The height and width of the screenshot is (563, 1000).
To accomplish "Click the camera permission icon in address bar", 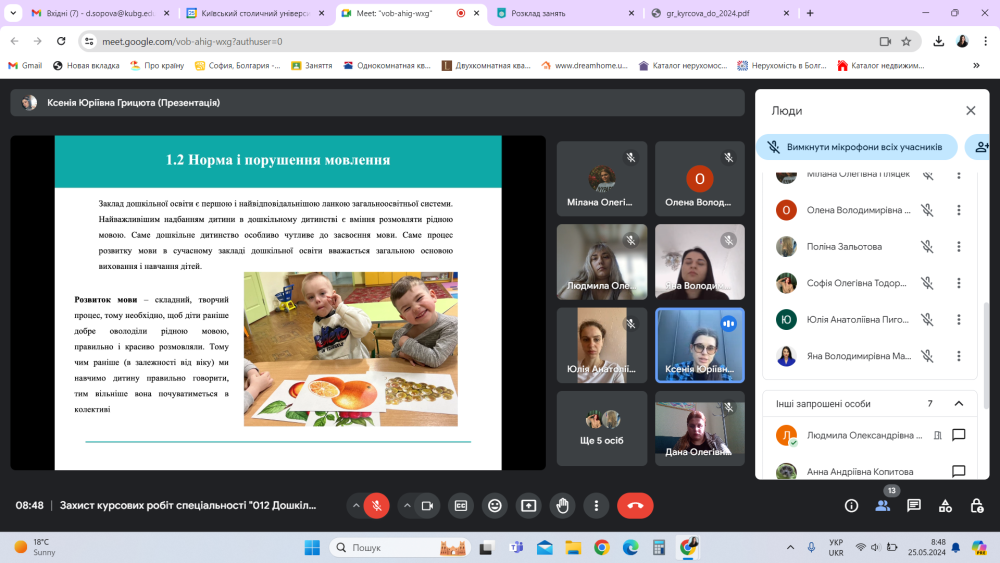I will [885, 41].
